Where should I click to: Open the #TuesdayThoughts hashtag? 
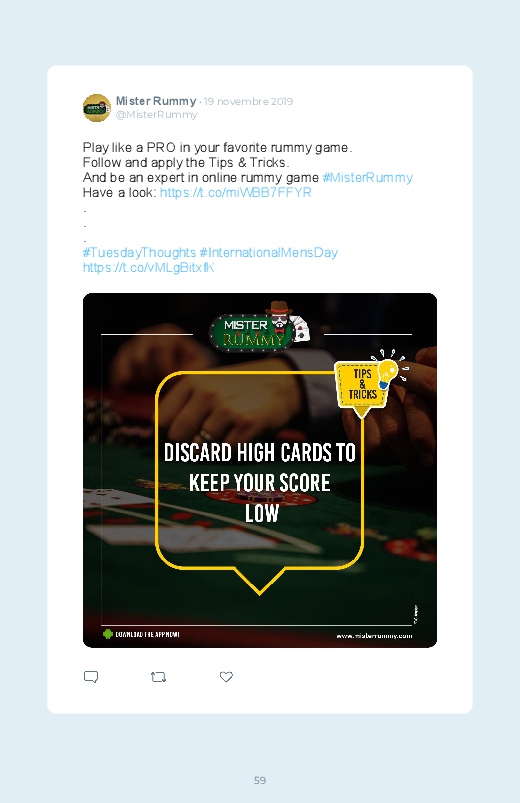pyautogui.click(x=139, y=252)
